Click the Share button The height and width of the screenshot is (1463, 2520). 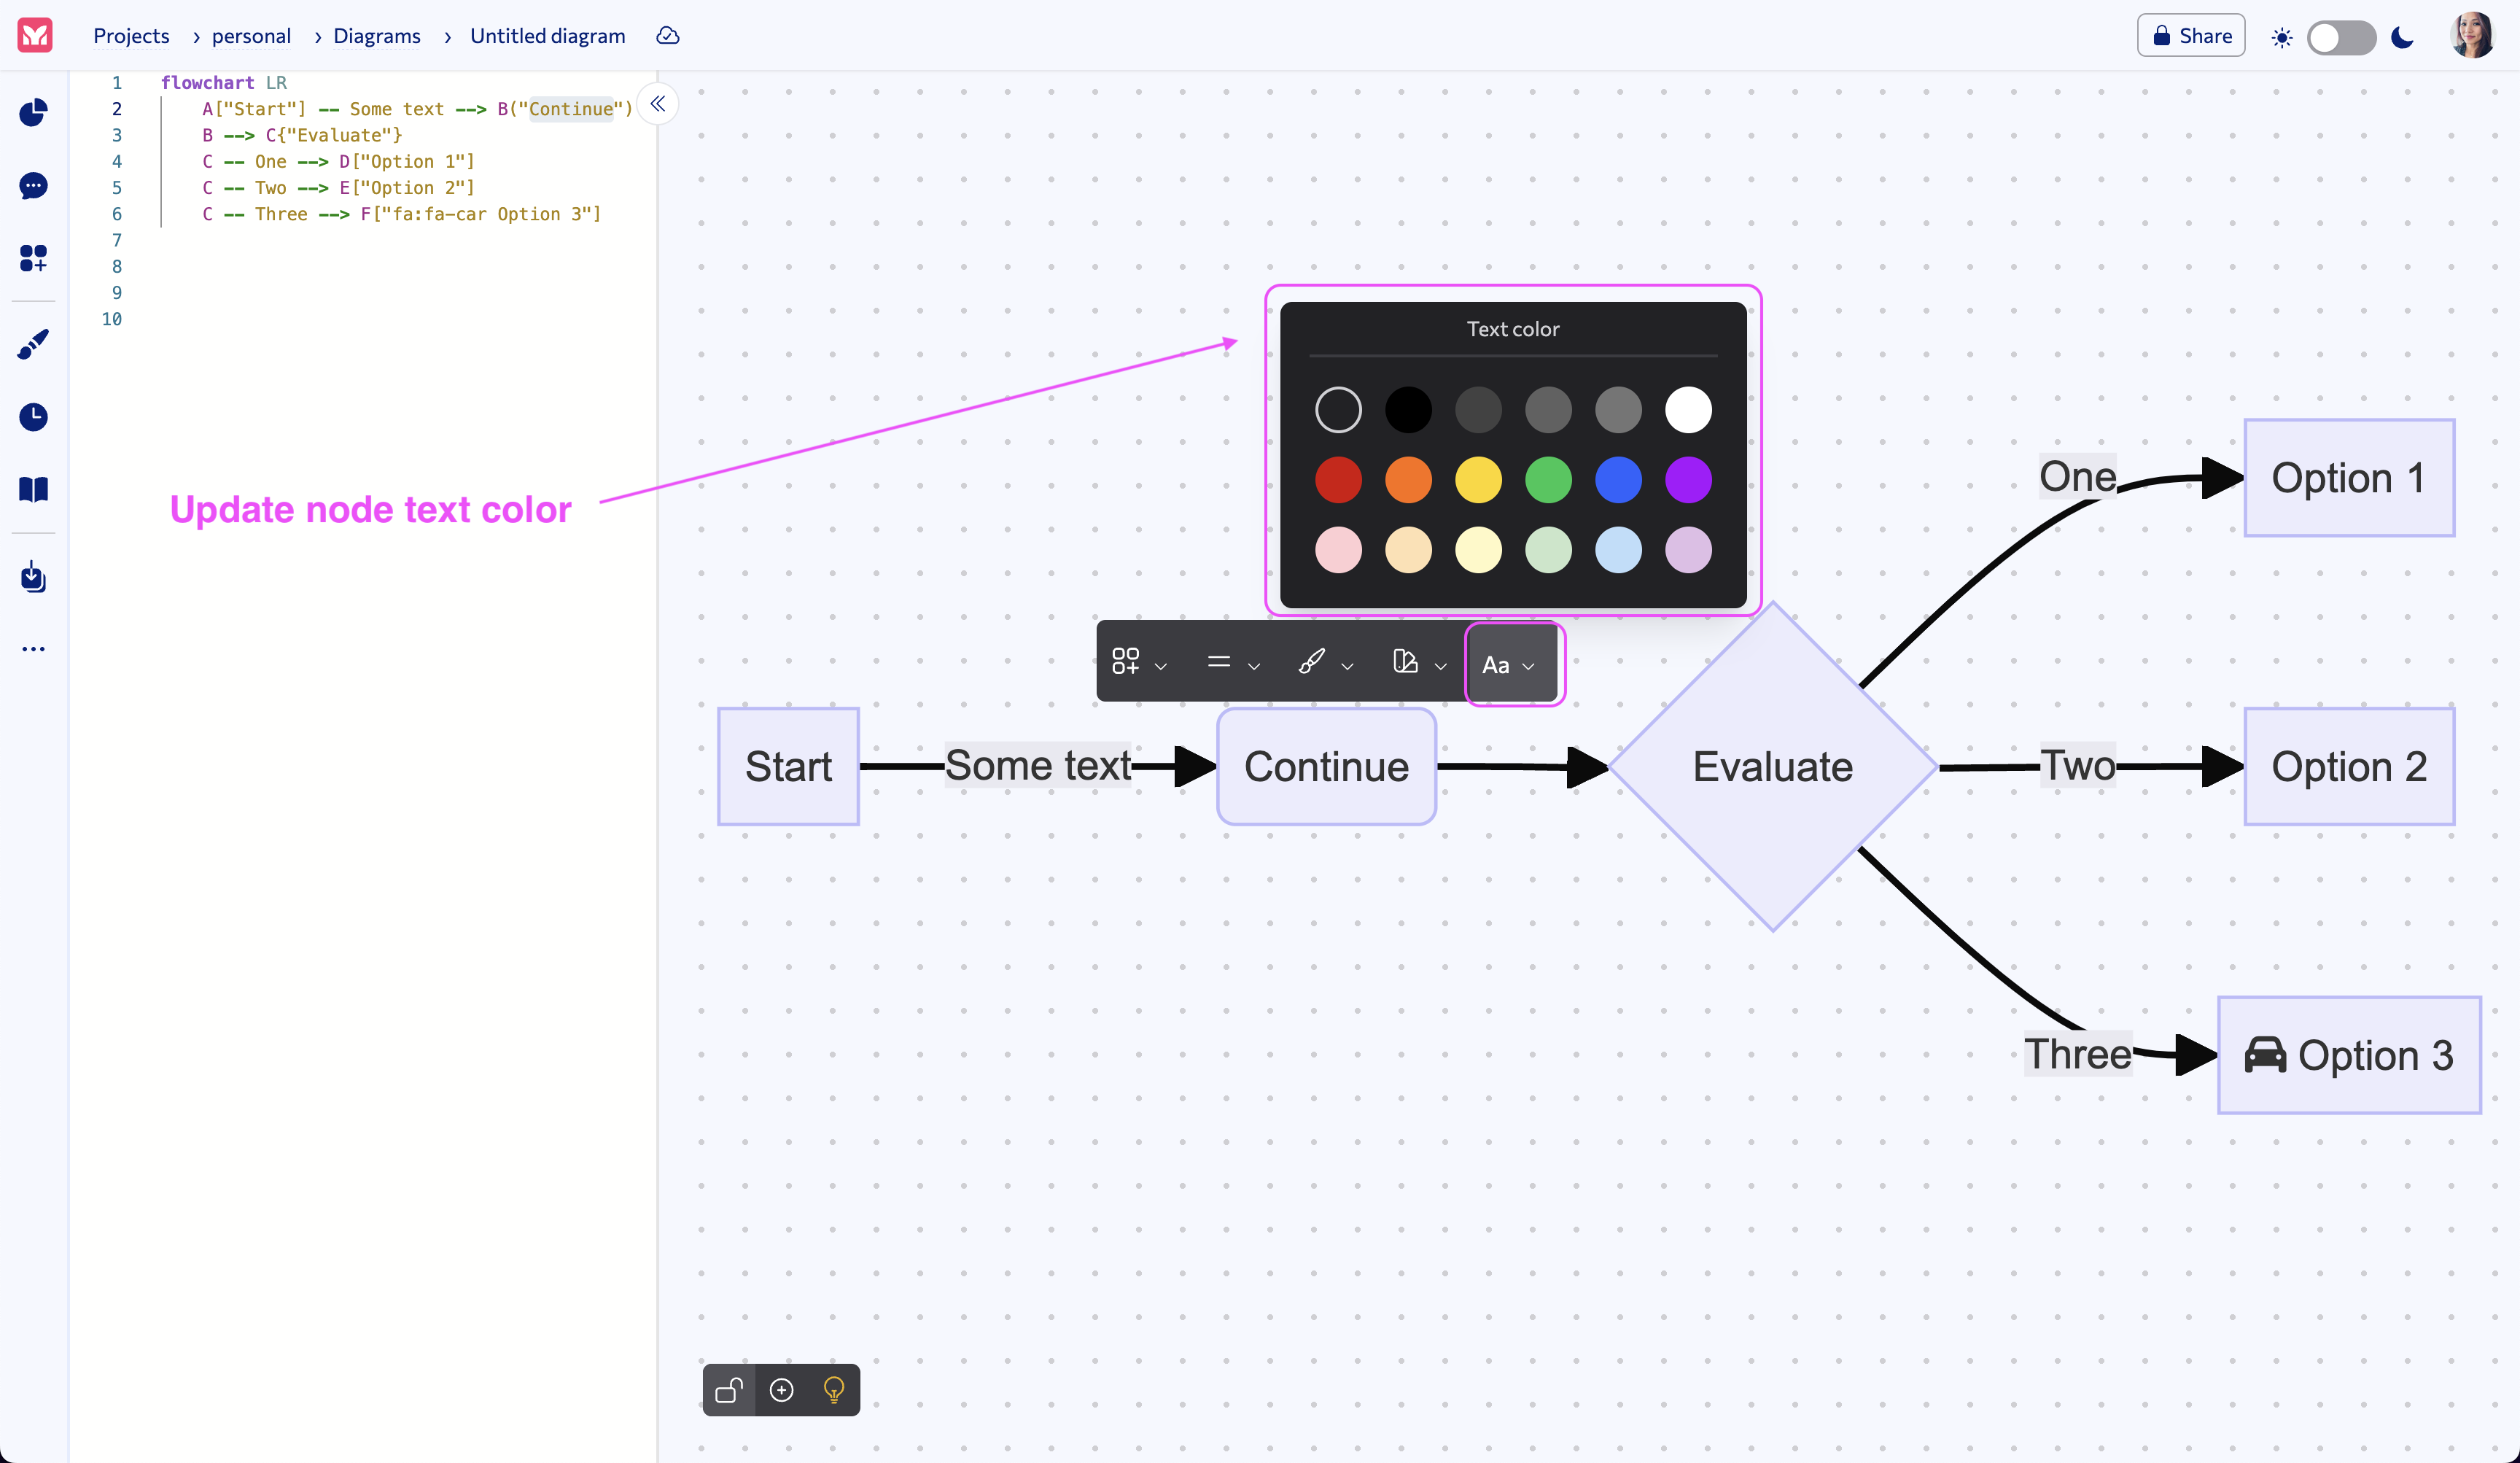(2190, 35)
